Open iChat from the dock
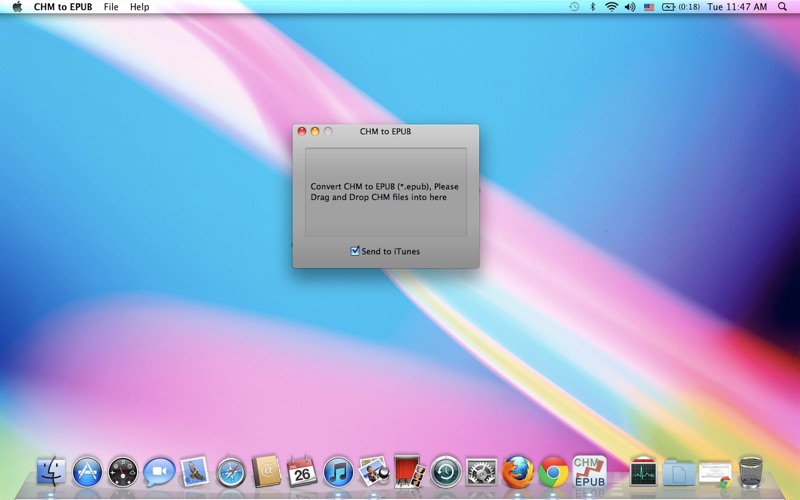Image resolution: width=800 pixels, height=500 pixels. [x=159, y=472]
